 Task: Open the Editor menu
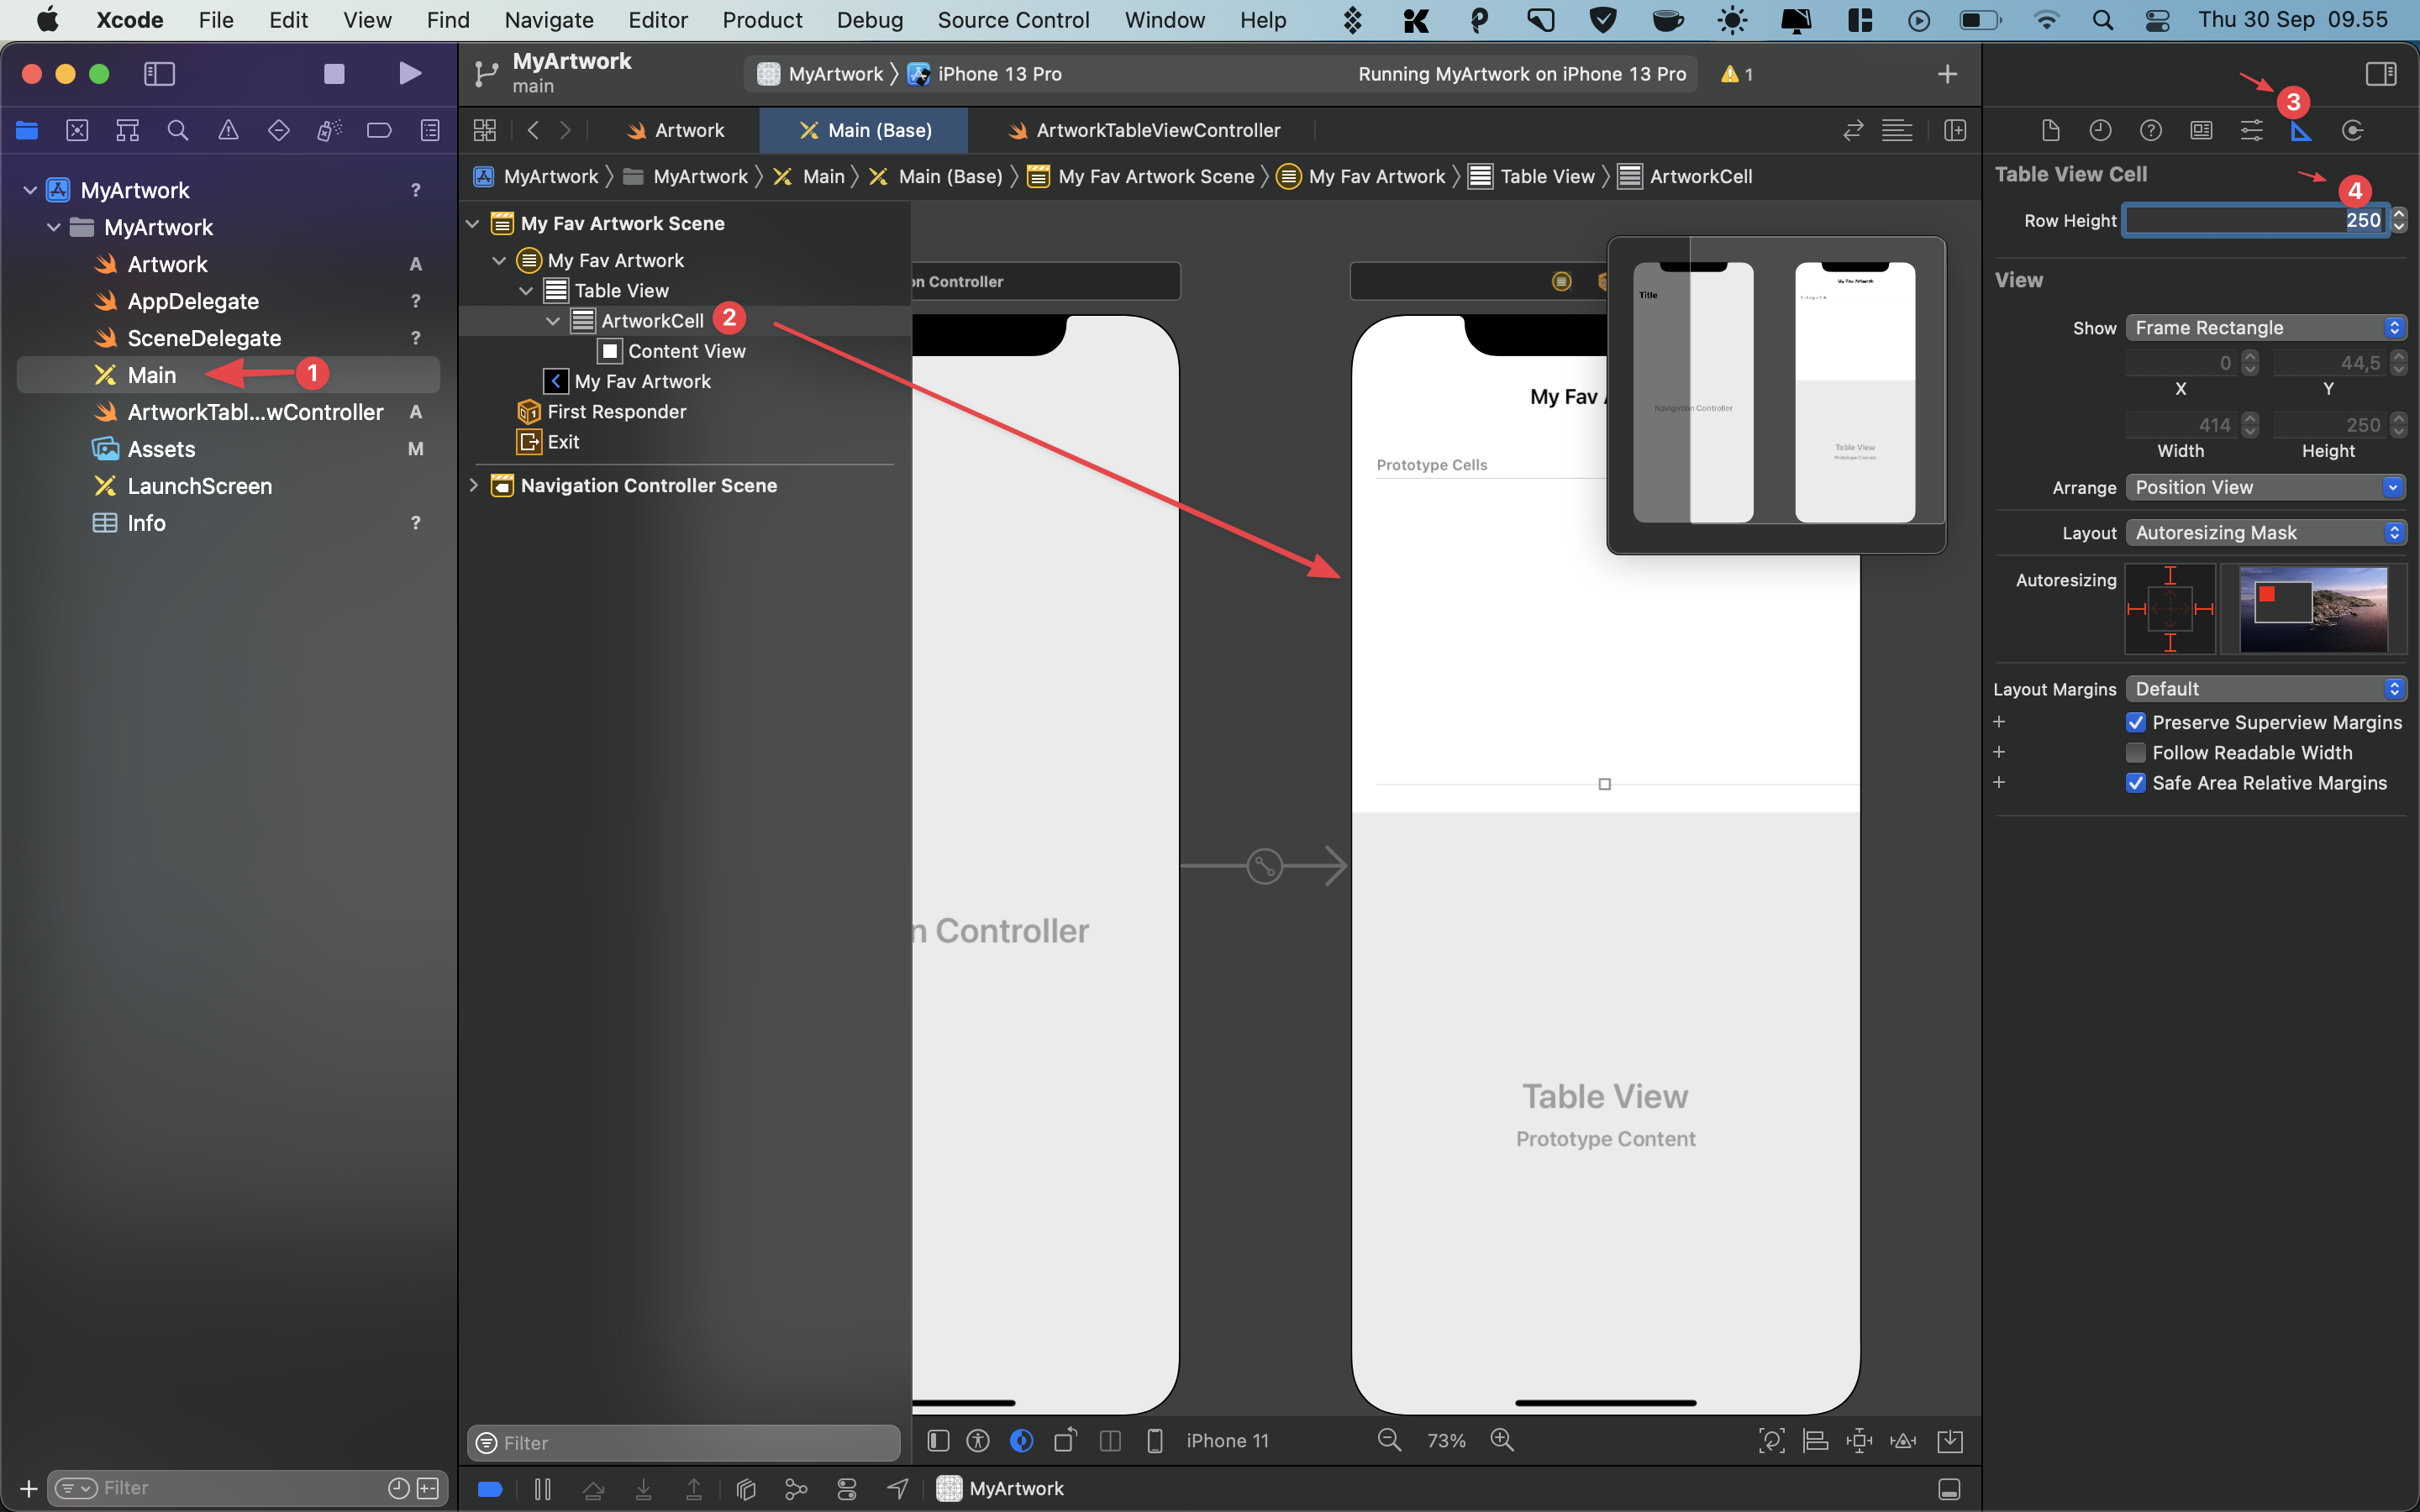[657, 20]
